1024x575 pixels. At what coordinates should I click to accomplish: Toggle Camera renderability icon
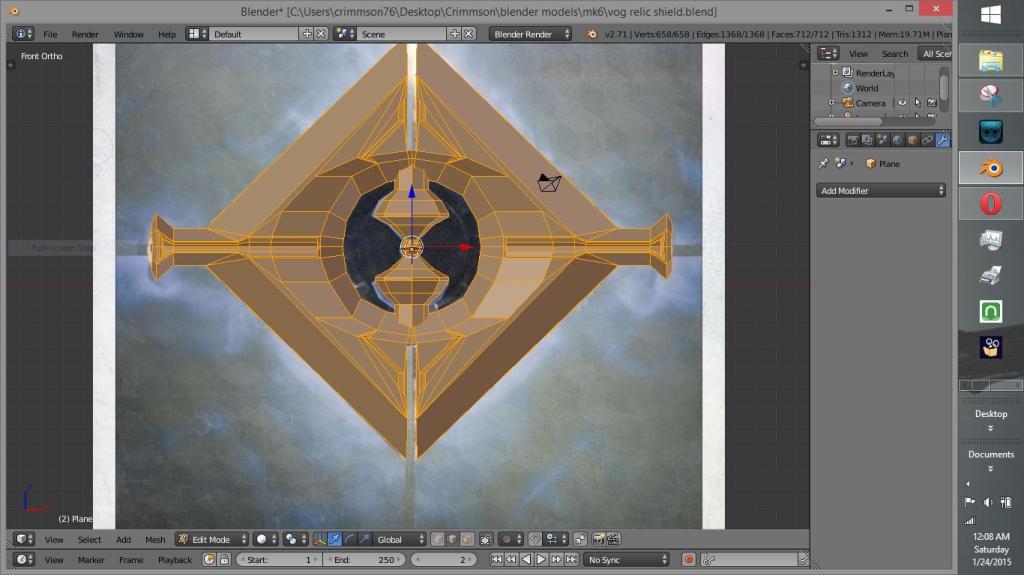coord(932,103)
